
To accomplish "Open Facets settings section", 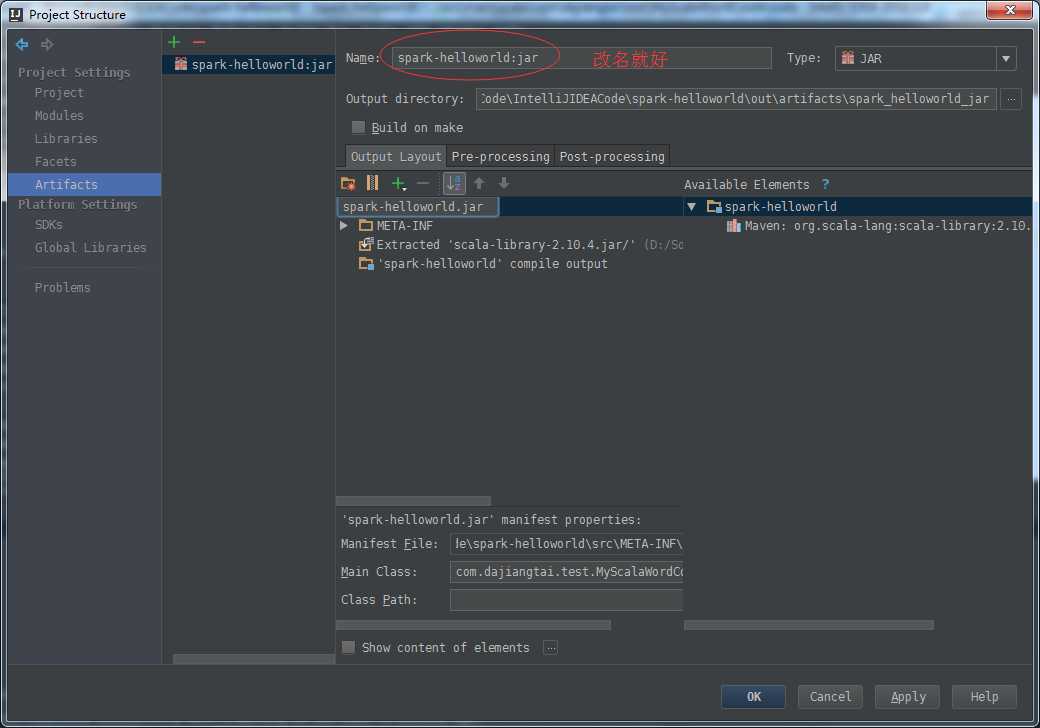I will click(x=56, y=161).
